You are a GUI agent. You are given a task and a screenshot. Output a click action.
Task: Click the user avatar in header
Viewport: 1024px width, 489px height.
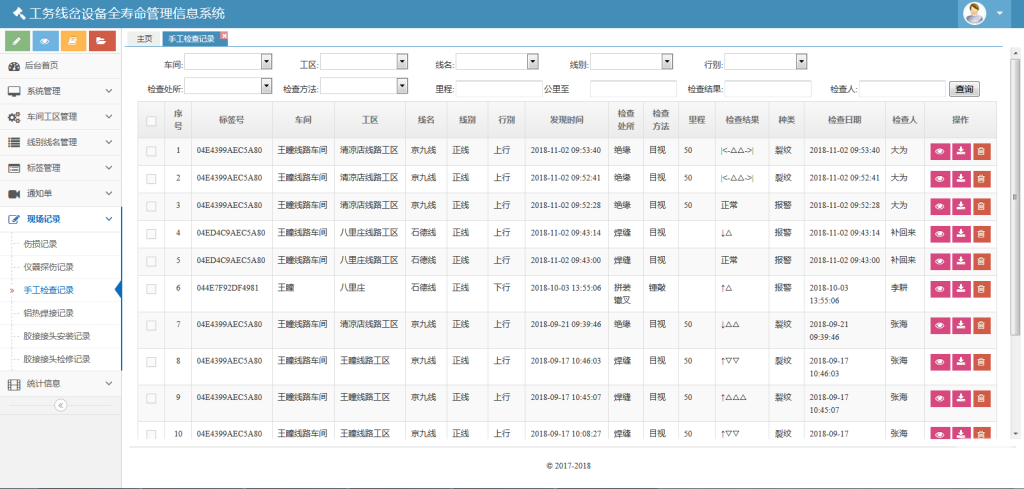pos(973,13)
